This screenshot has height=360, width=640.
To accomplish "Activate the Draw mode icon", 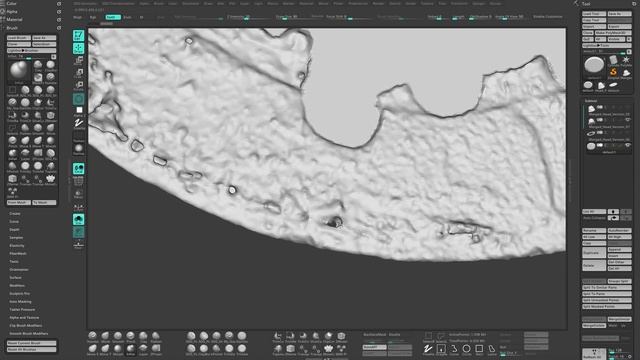I will [x=78, y=48].
